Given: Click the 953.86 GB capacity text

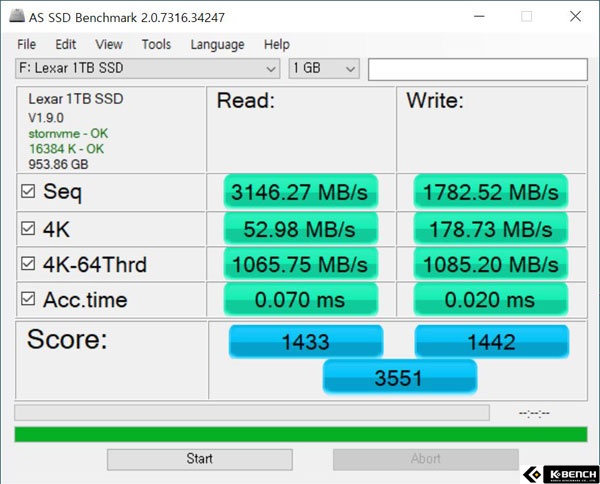Looking at the screenshot, I should [x=58, y=165].
